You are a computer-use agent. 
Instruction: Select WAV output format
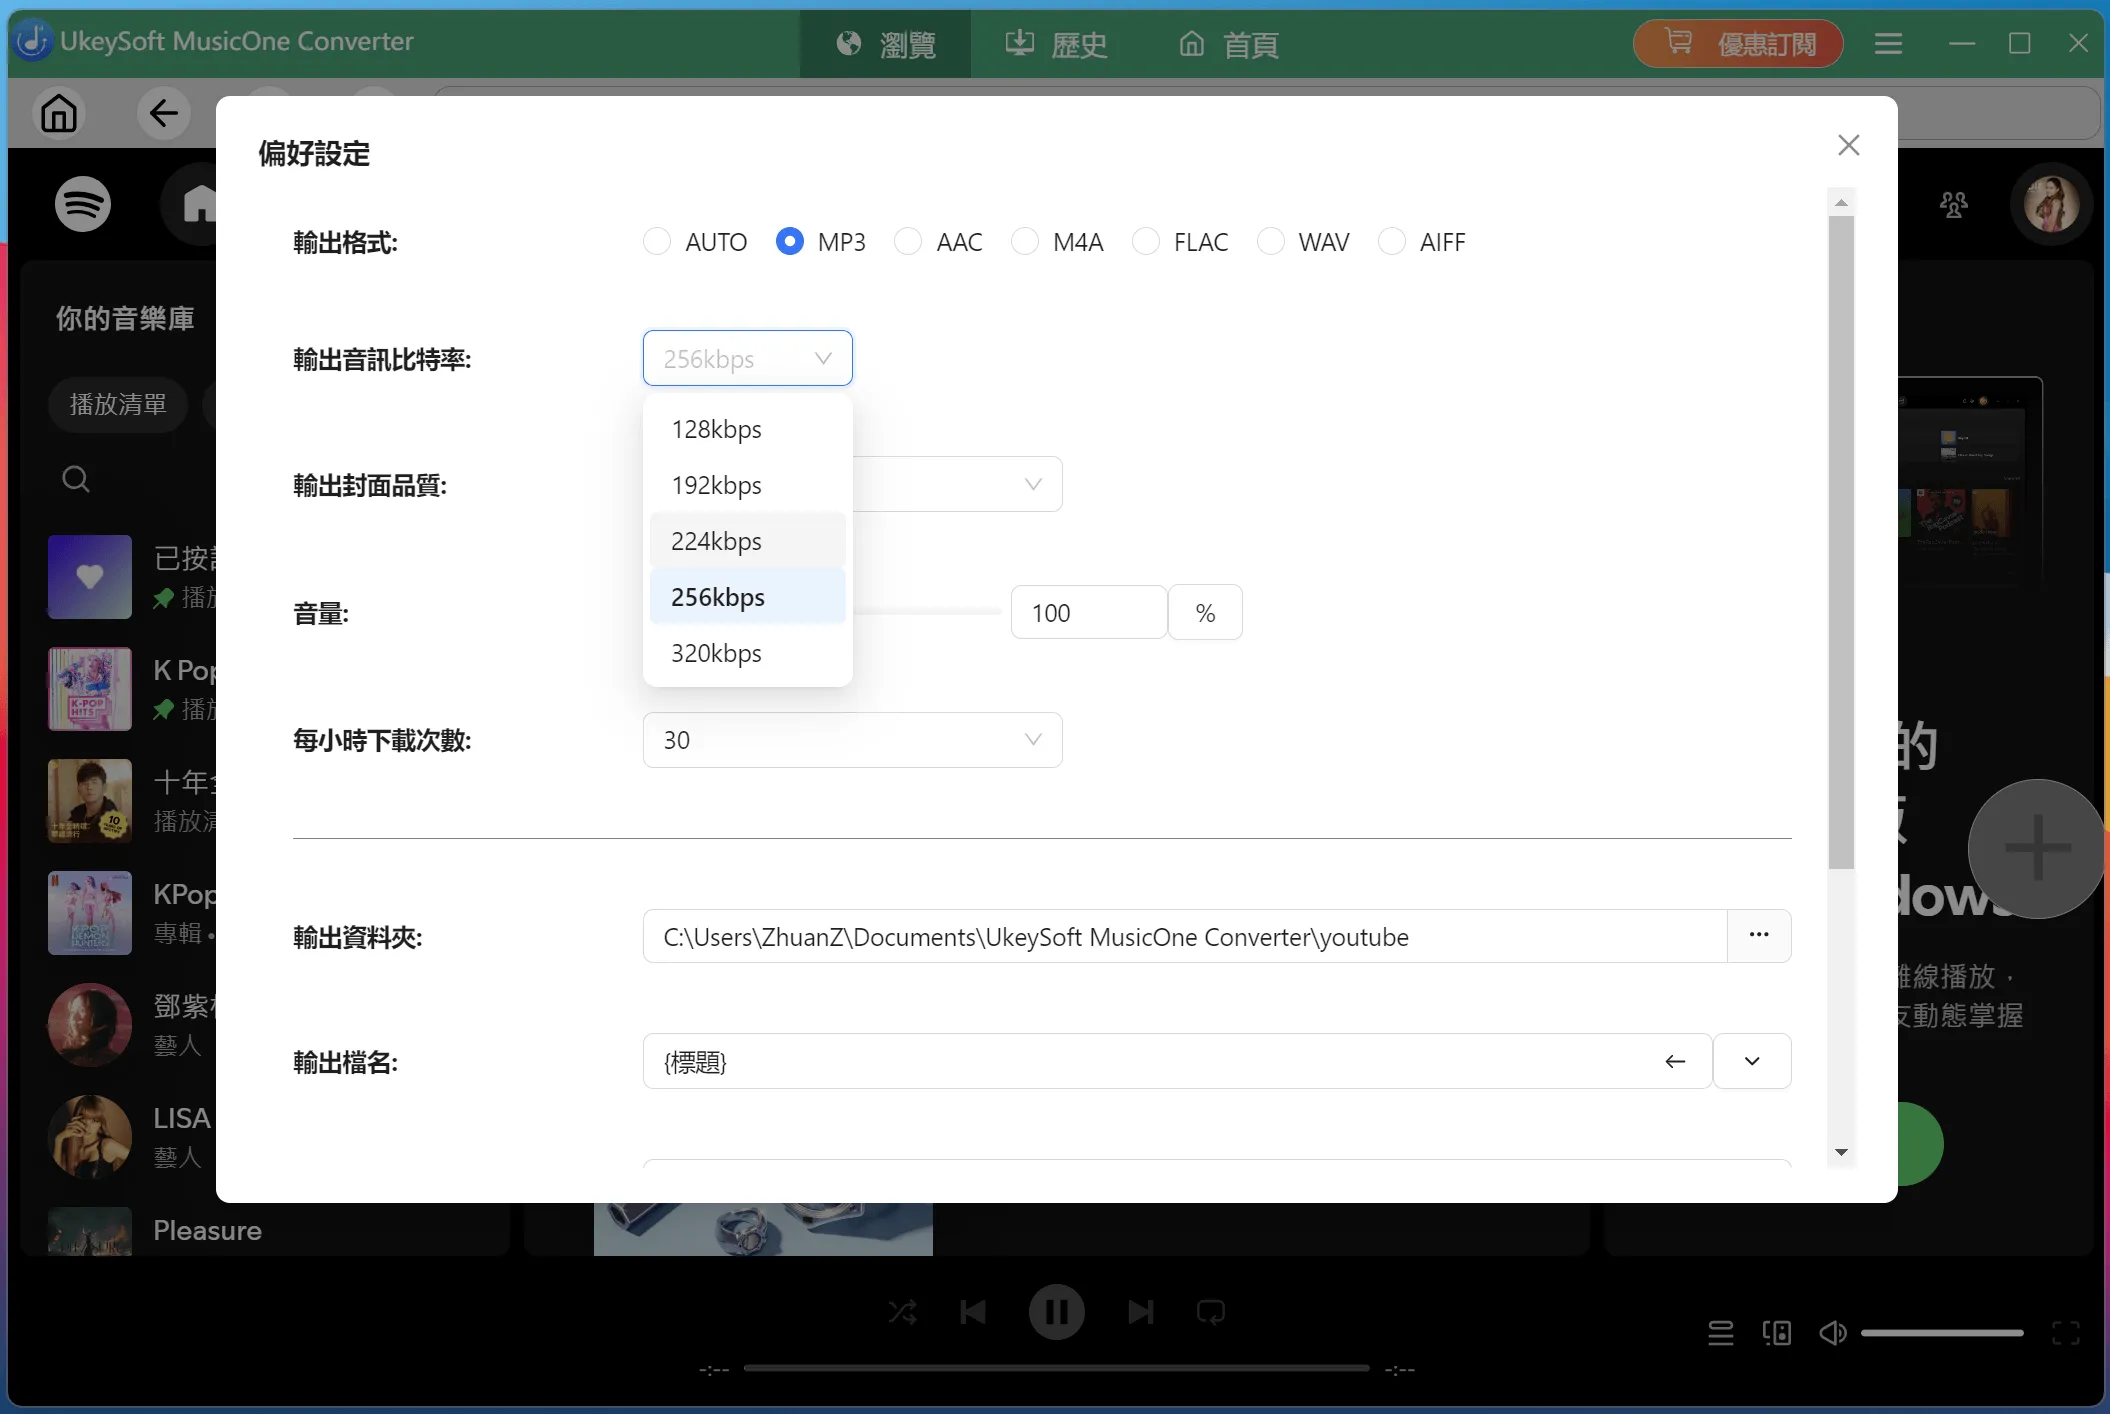(x=1304, y=242)
